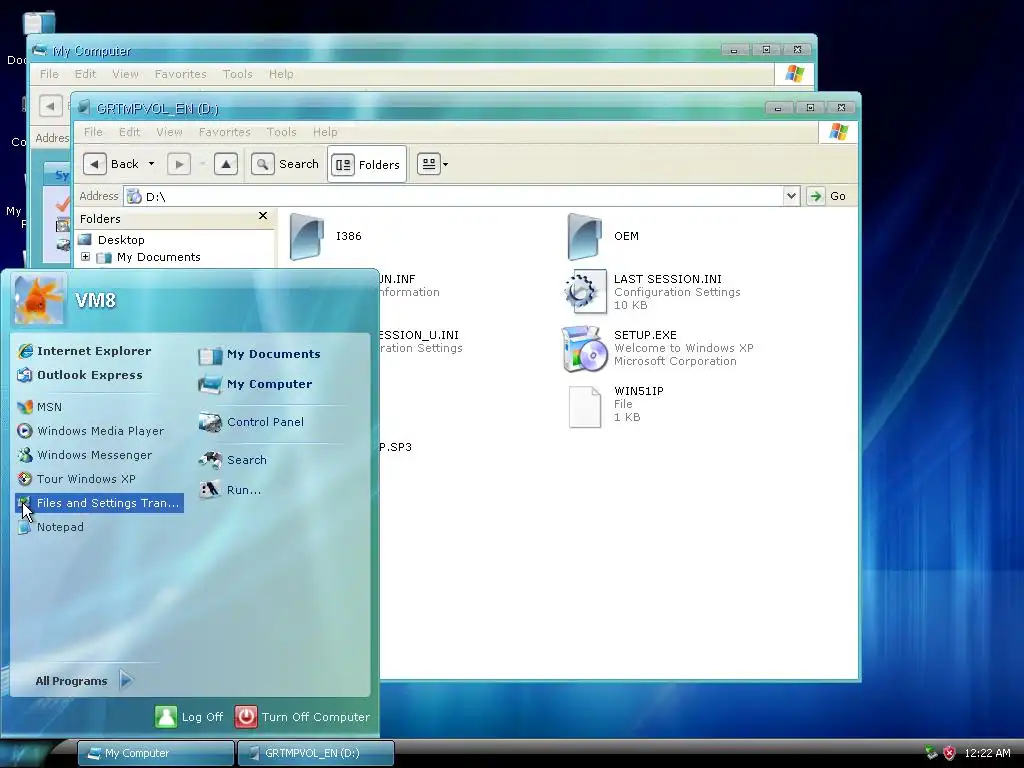This screenshot has height=768, width=1024.
Task: Open Back button history dropdown
Action: click(x=152, y=164)
